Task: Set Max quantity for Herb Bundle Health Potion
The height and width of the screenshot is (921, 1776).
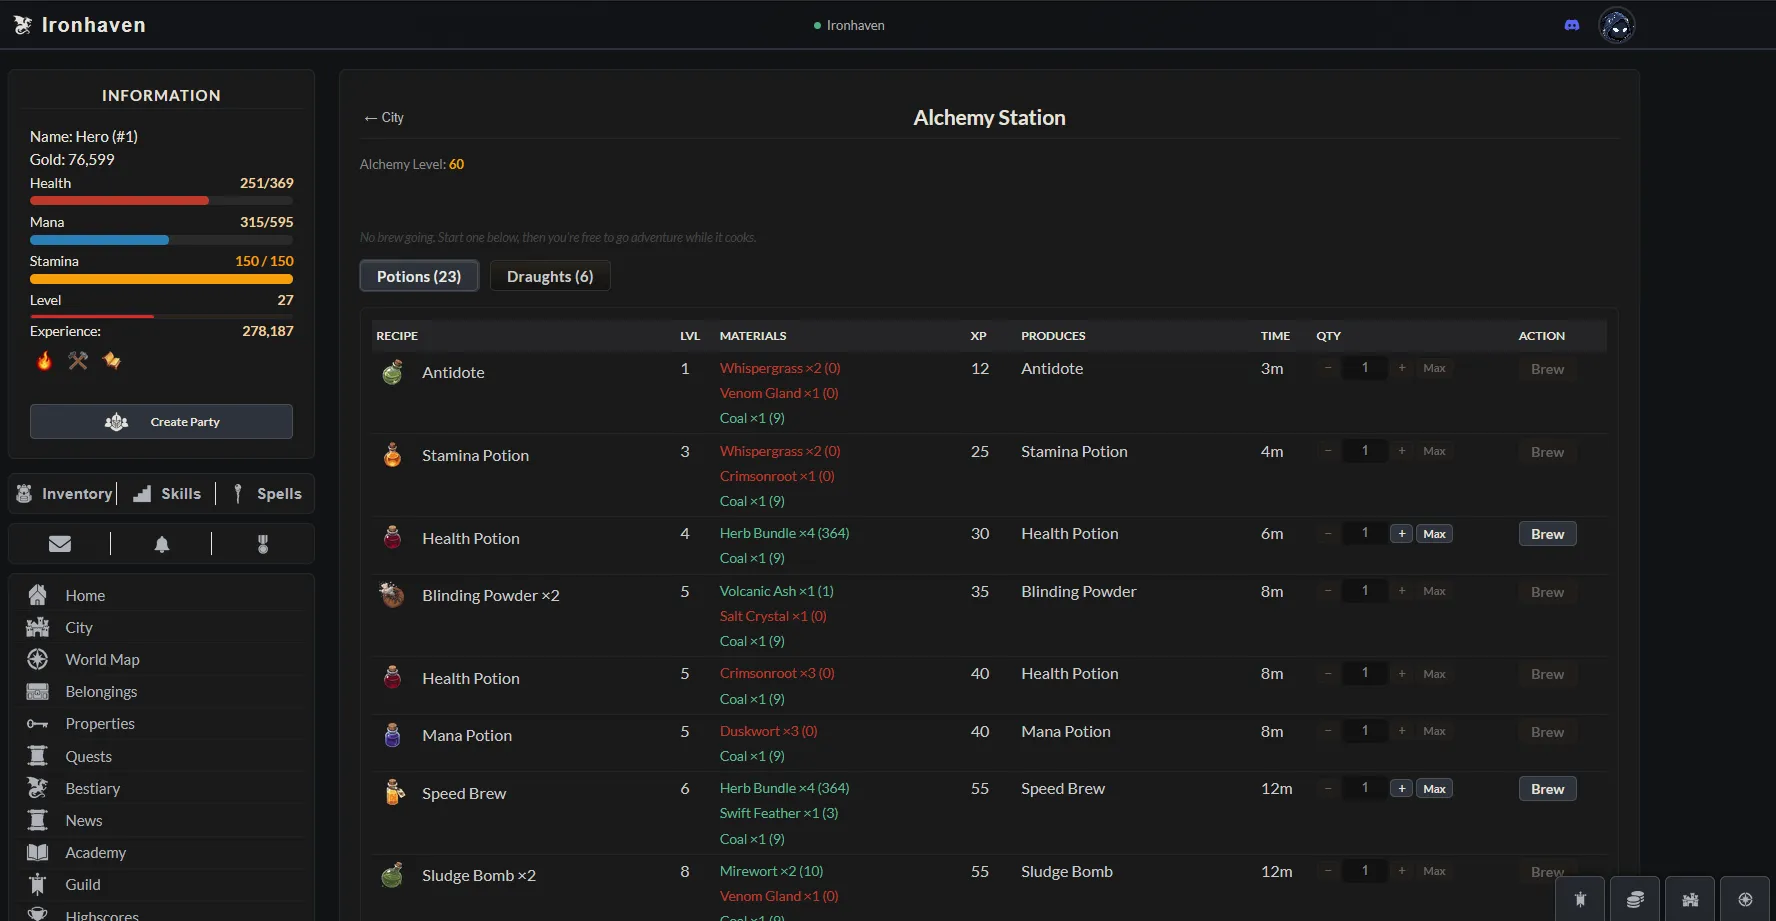Action: [x=1434, y=534]
